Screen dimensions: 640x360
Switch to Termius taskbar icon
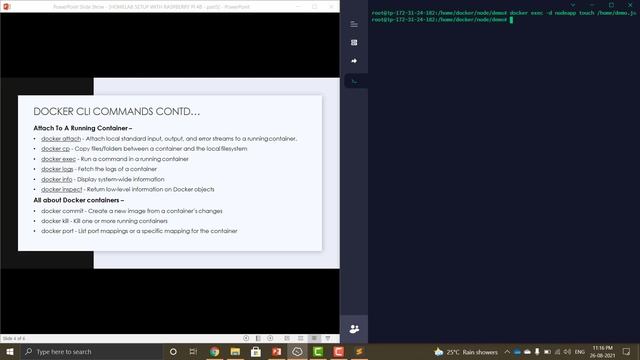[x=297, y=351]
